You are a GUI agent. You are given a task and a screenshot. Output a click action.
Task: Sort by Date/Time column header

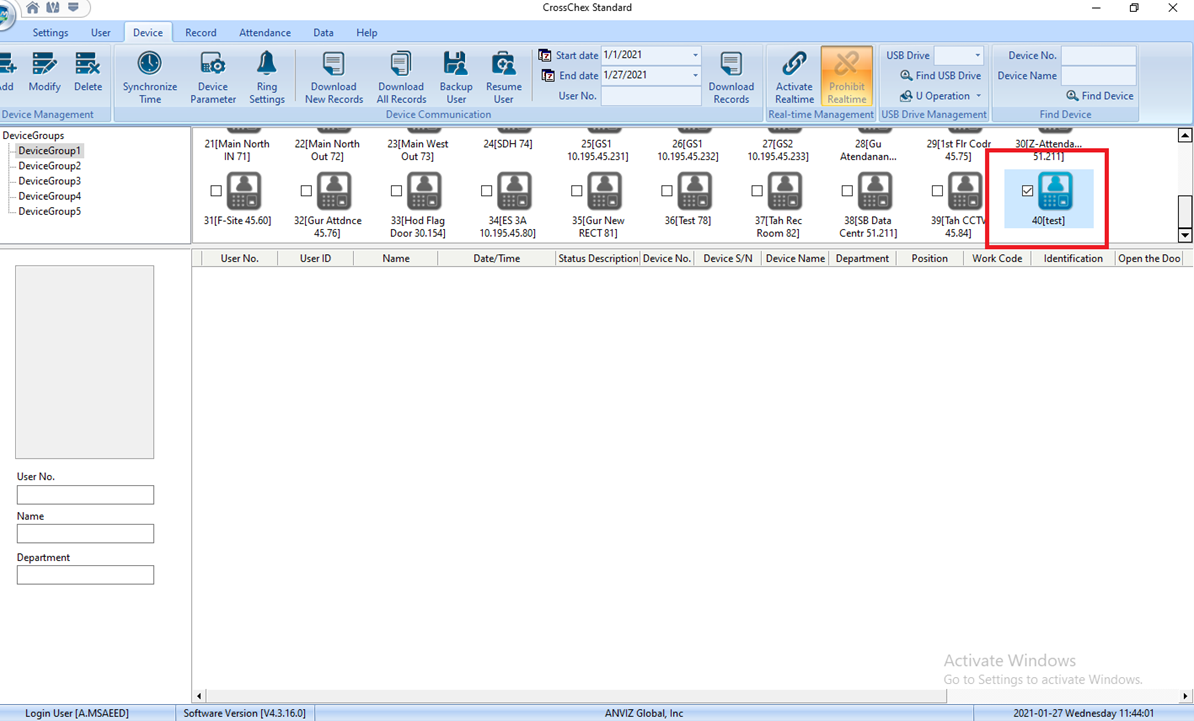(x=496, y=259)
